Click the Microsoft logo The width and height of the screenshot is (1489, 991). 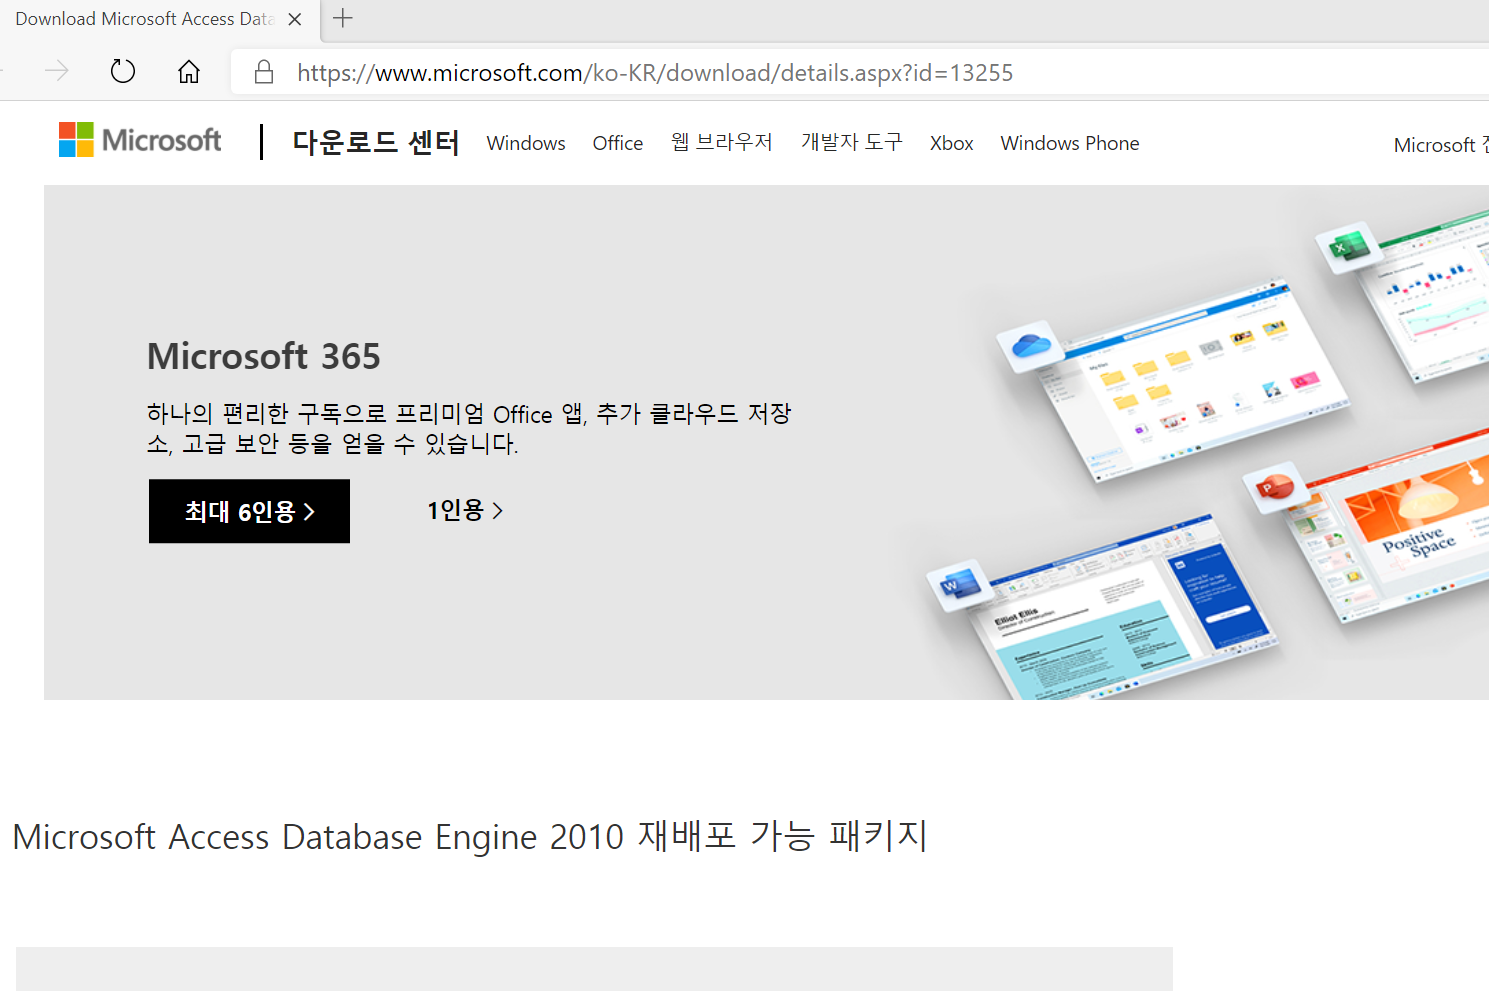pyautogui.click(x=140, y=141)
